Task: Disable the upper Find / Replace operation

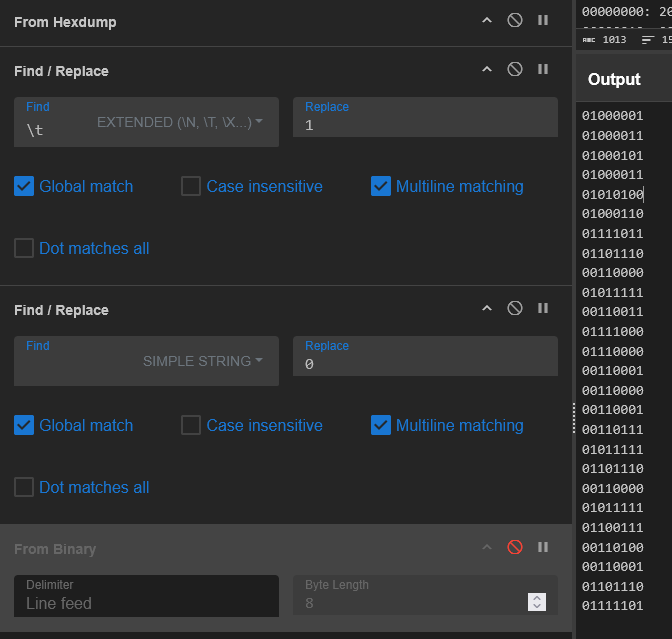Action: [515, 69]
